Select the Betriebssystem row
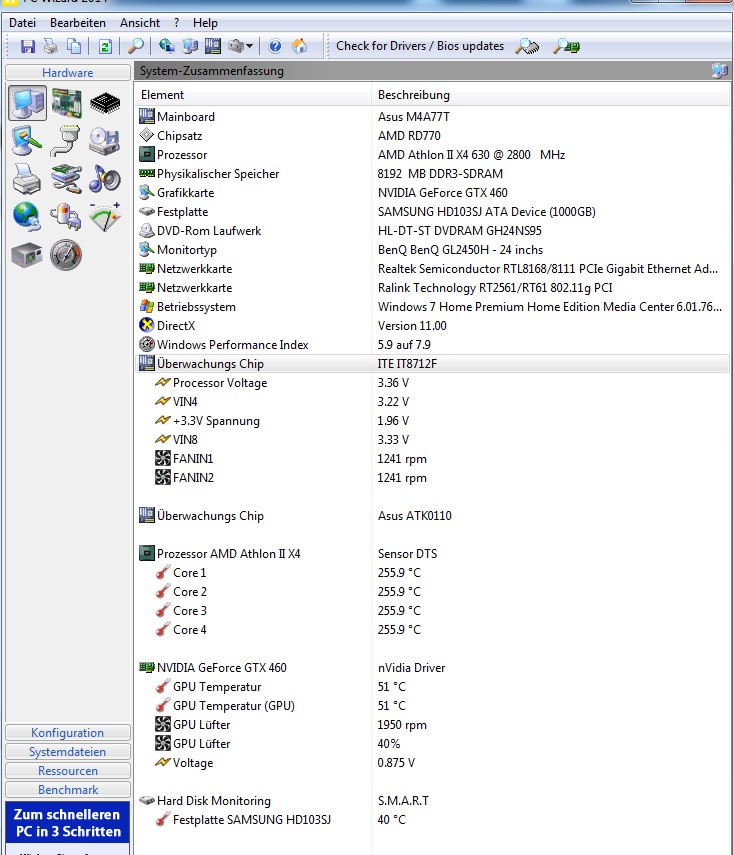Screen dimensions: 734x855 [x=432, y=307]
